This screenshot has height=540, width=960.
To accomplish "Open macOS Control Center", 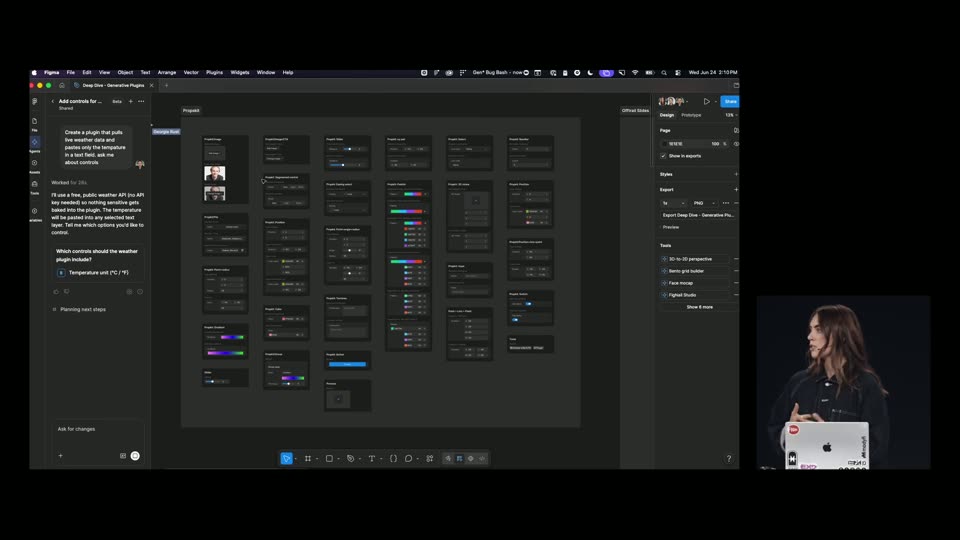I will (x=678, y=72).
